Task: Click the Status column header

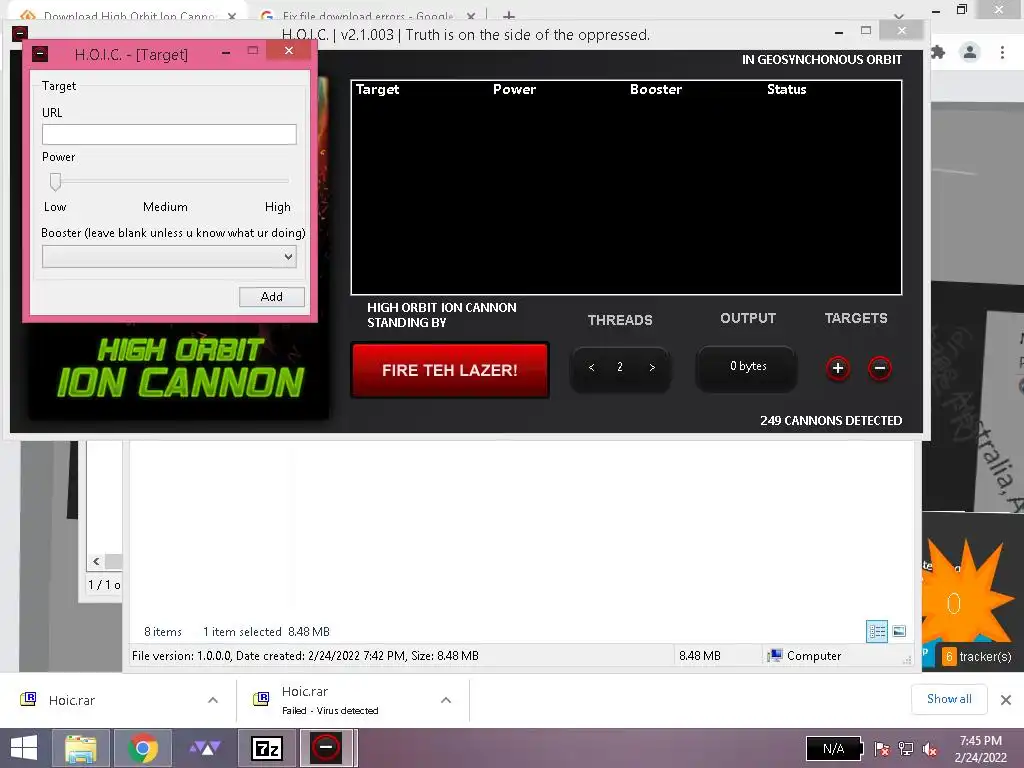Action: click(786, 89)
